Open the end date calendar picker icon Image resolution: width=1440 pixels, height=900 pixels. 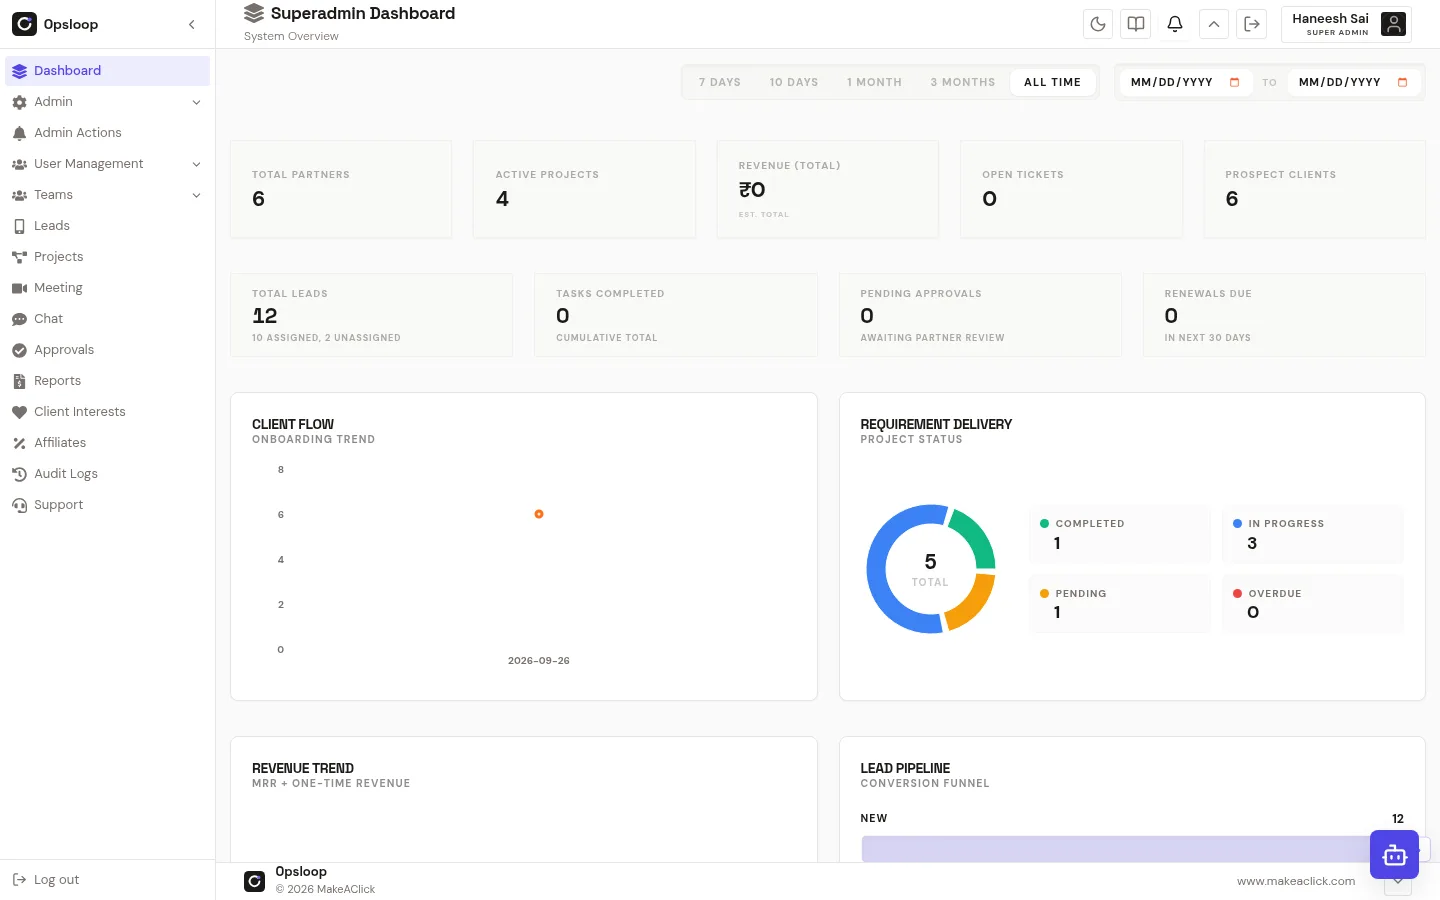click(x=1402, y=82)
